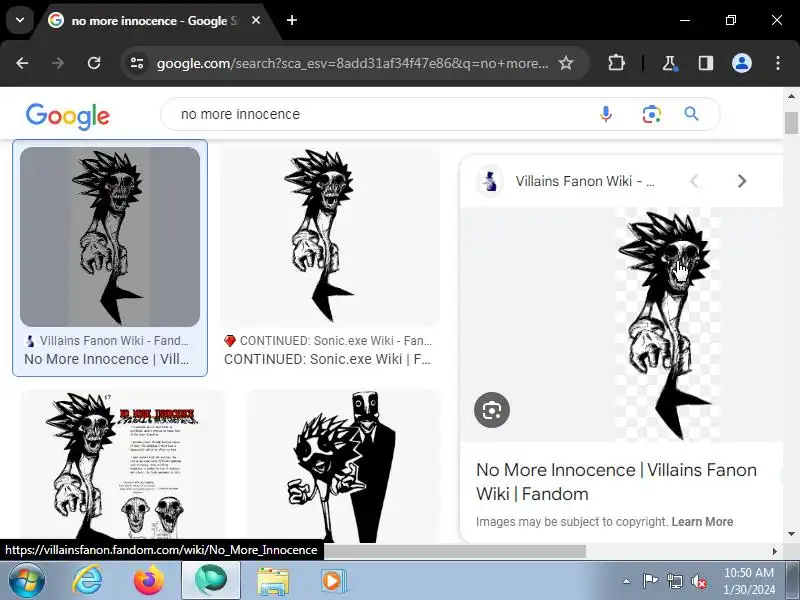800x600 pixels.
Task: Click 'No More Innocence | Vill...' result caption
Action: [x=107, y=359]
